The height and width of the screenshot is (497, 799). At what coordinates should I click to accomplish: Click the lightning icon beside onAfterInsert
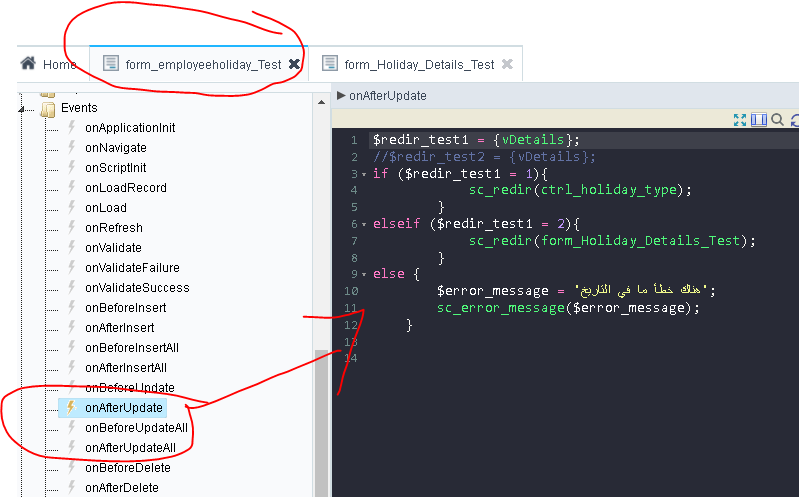click(x=72, y=327)
